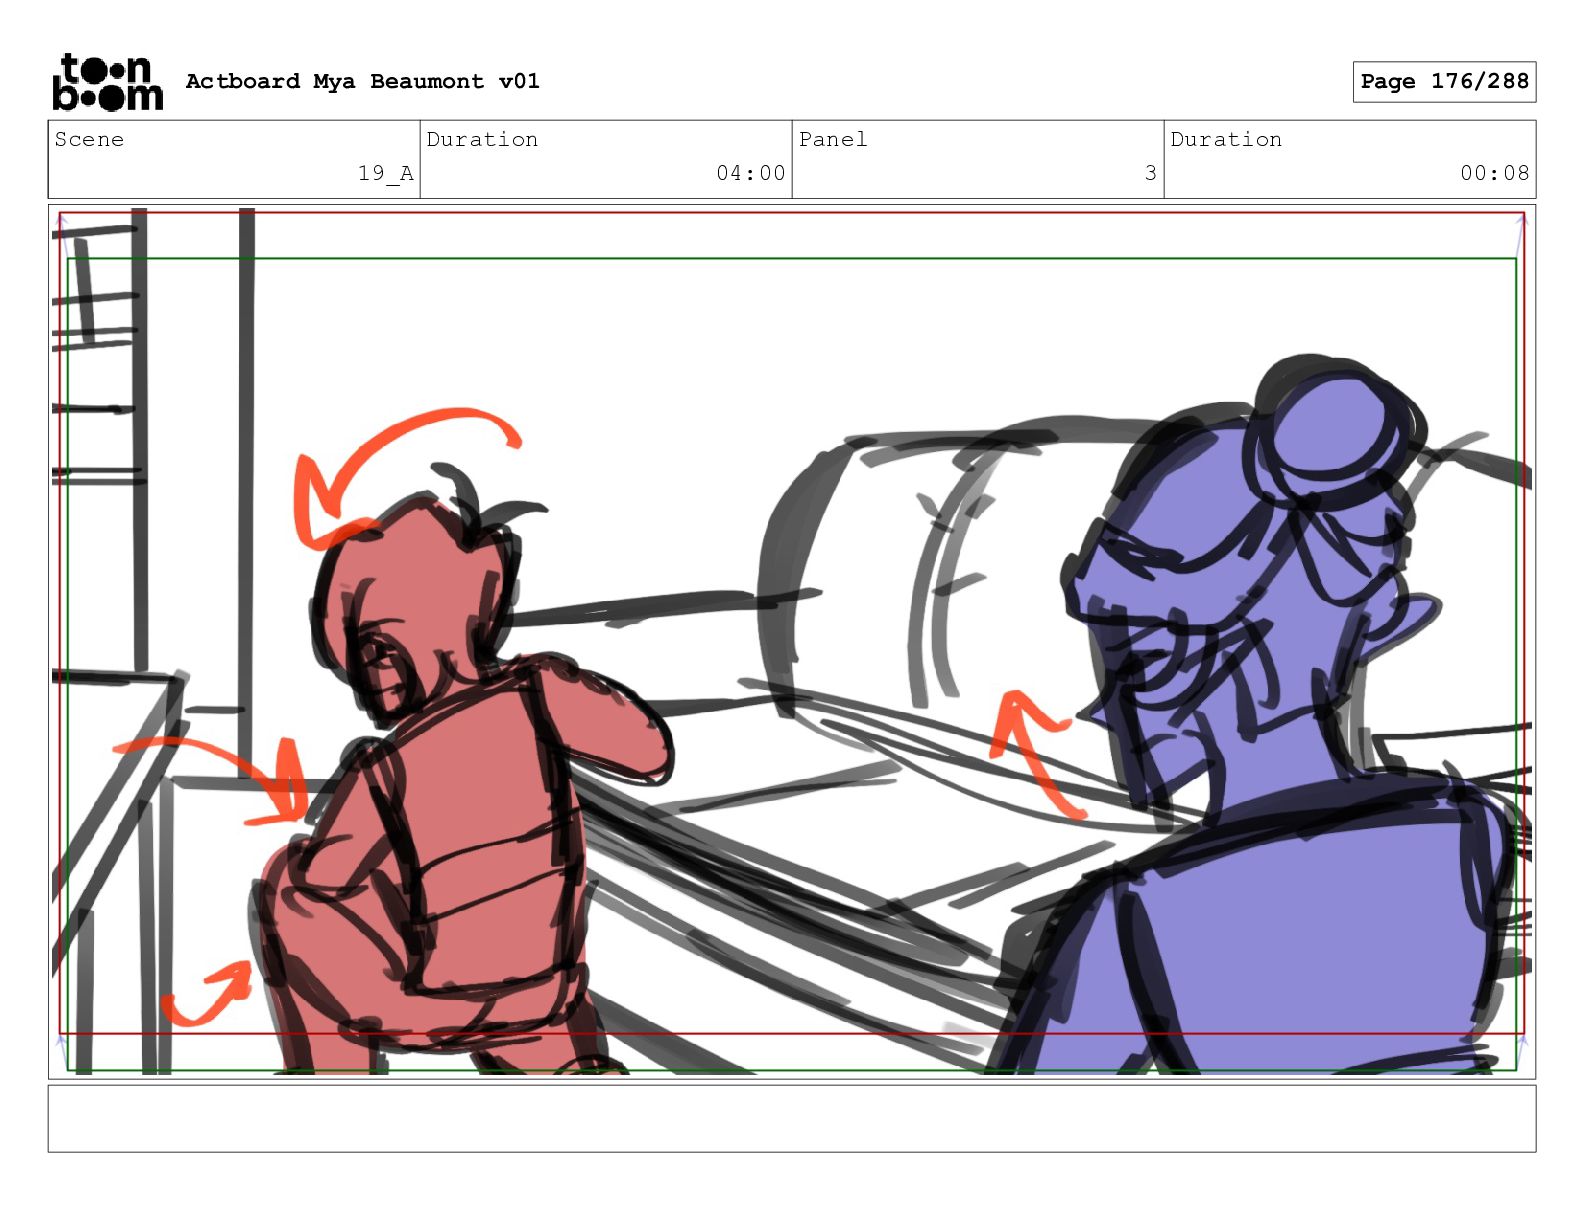Select panel number '3'
Screen dimensions: 1584x1224
(1150, 173)
